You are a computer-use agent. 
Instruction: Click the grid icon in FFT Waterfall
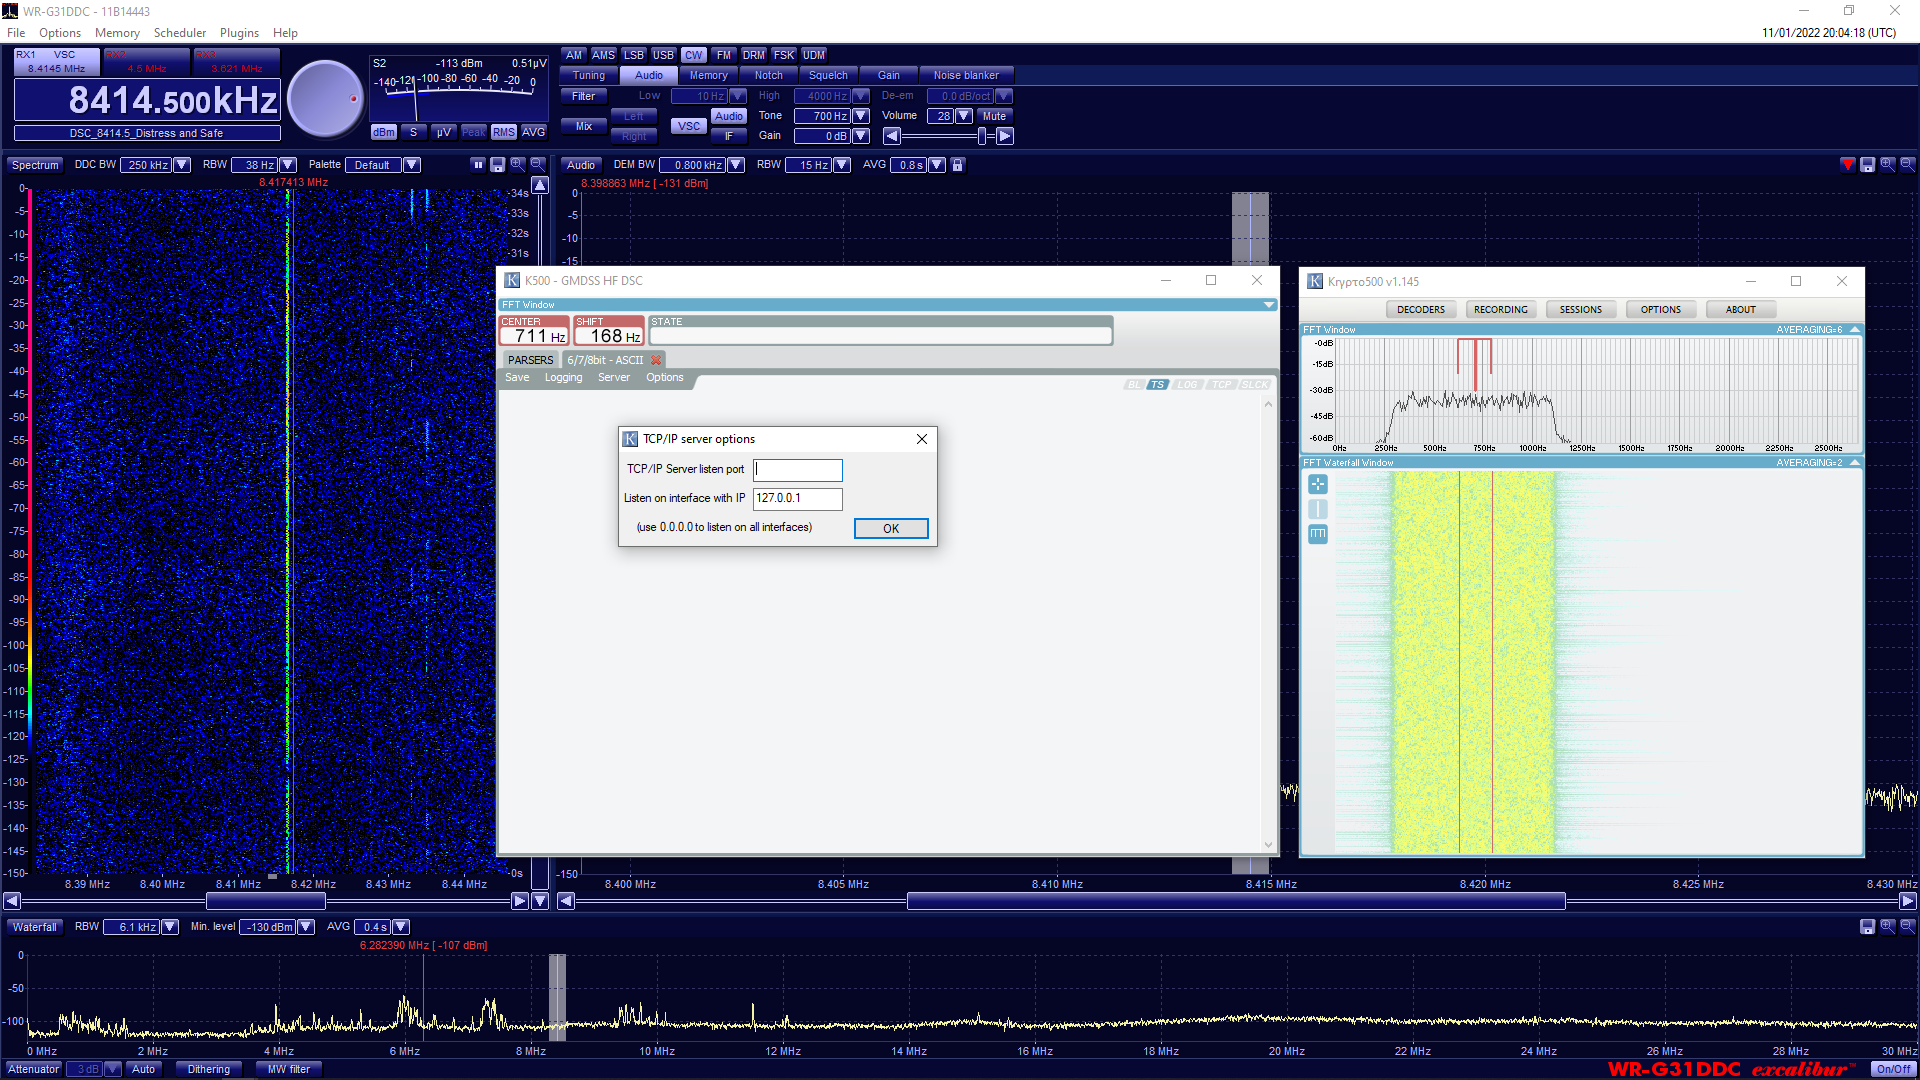(1318, 534)
